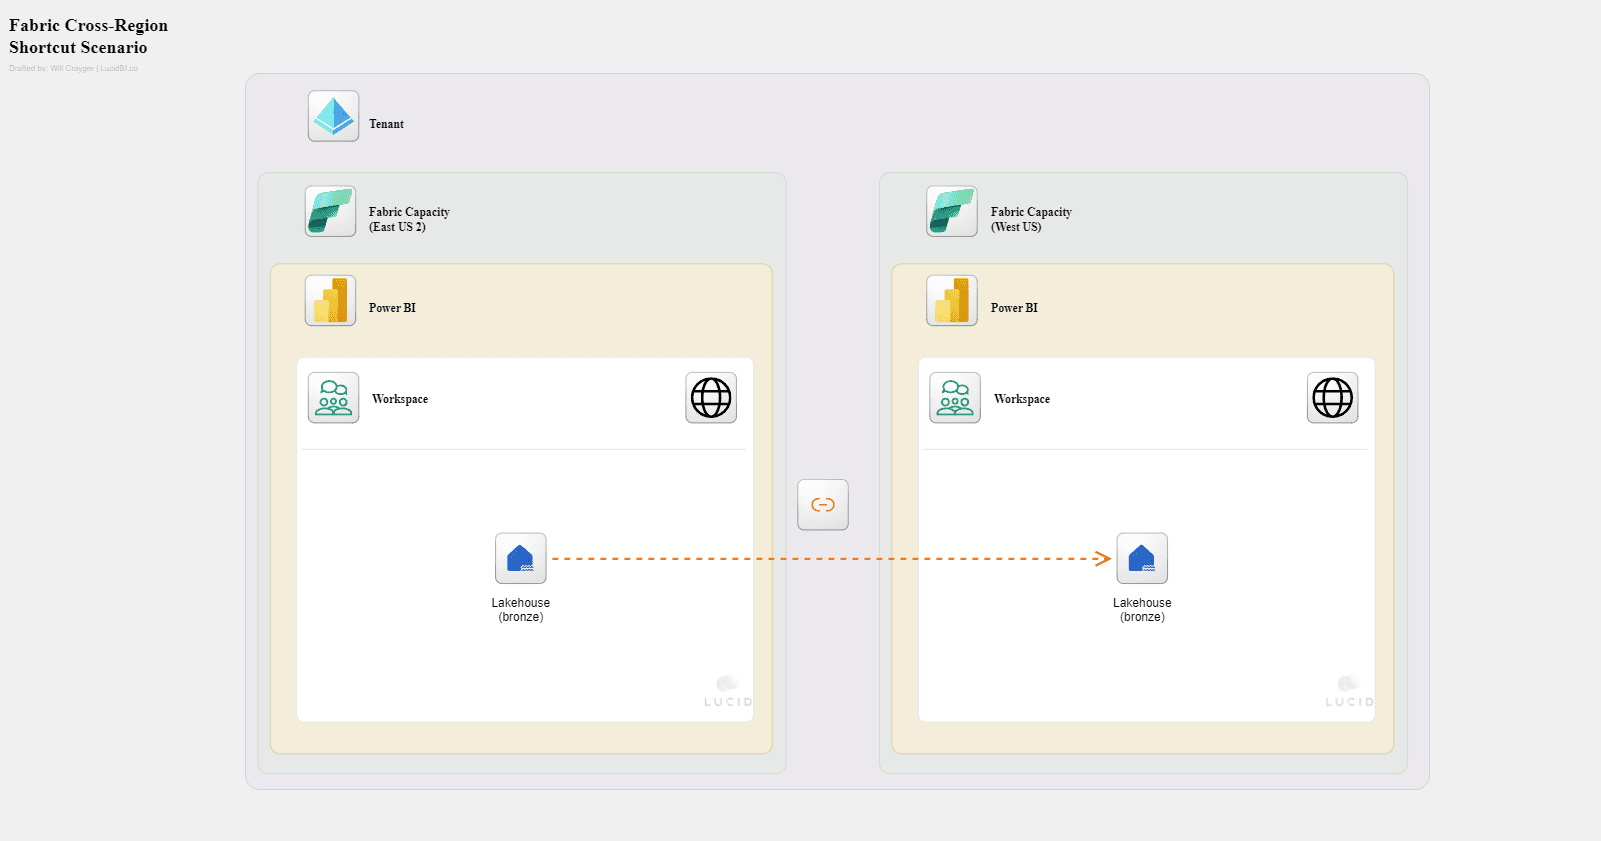The image size is (1601, 842).
Task: Select the 'Fabric Capacity (West US)' label
Action: pos(1031,219)
